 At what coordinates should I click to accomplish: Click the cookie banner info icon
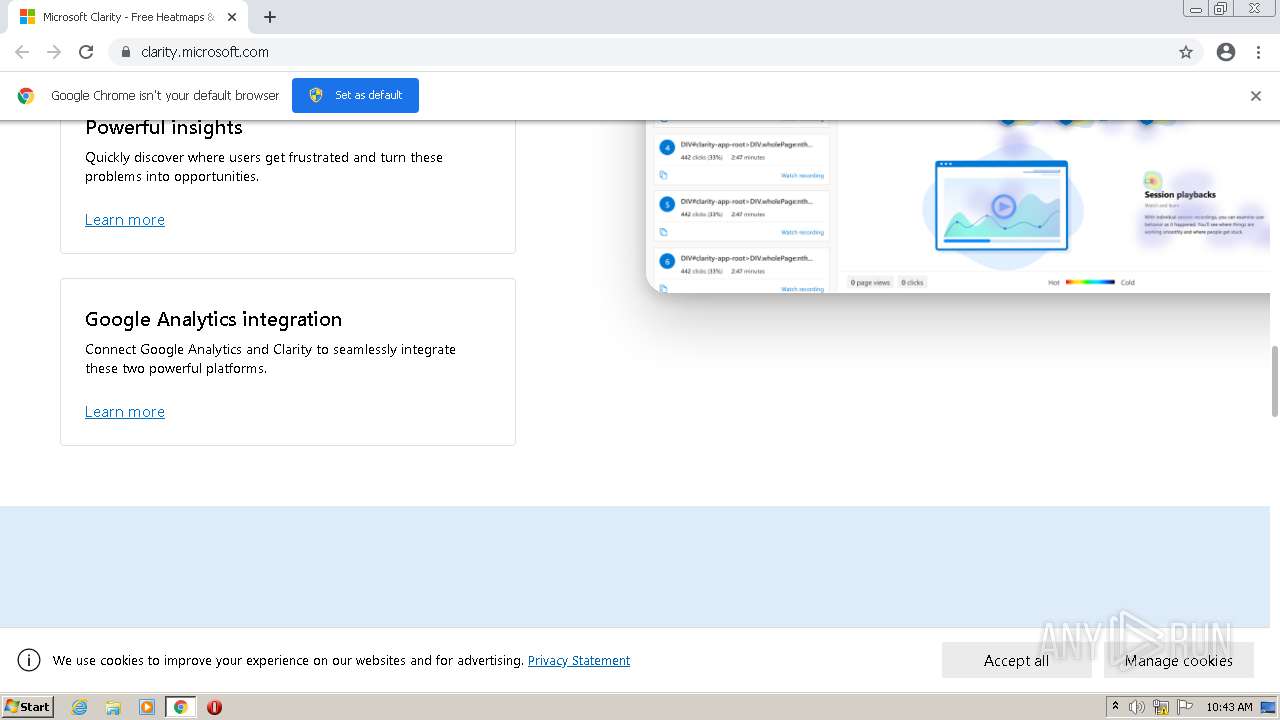point(29,660)
